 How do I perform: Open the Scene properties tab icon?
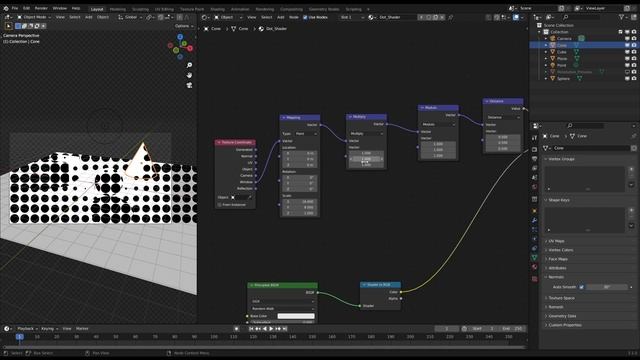(x=535, y=178)
